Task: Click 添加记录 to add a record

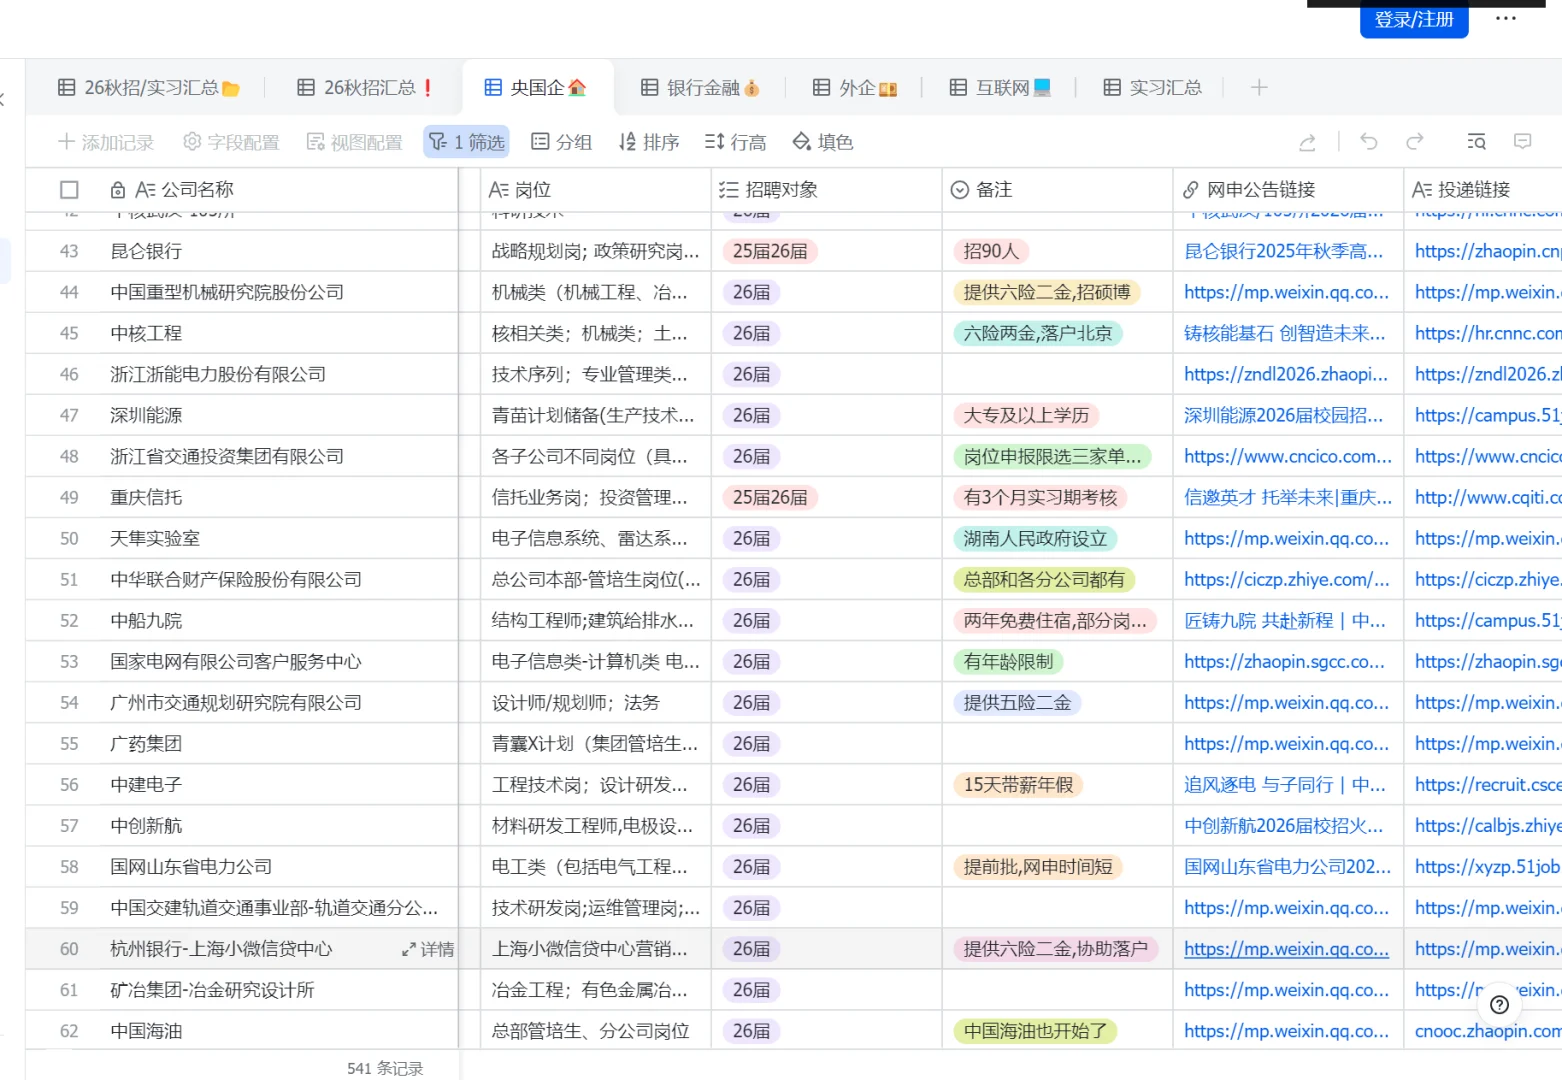Action: [106, 142]
